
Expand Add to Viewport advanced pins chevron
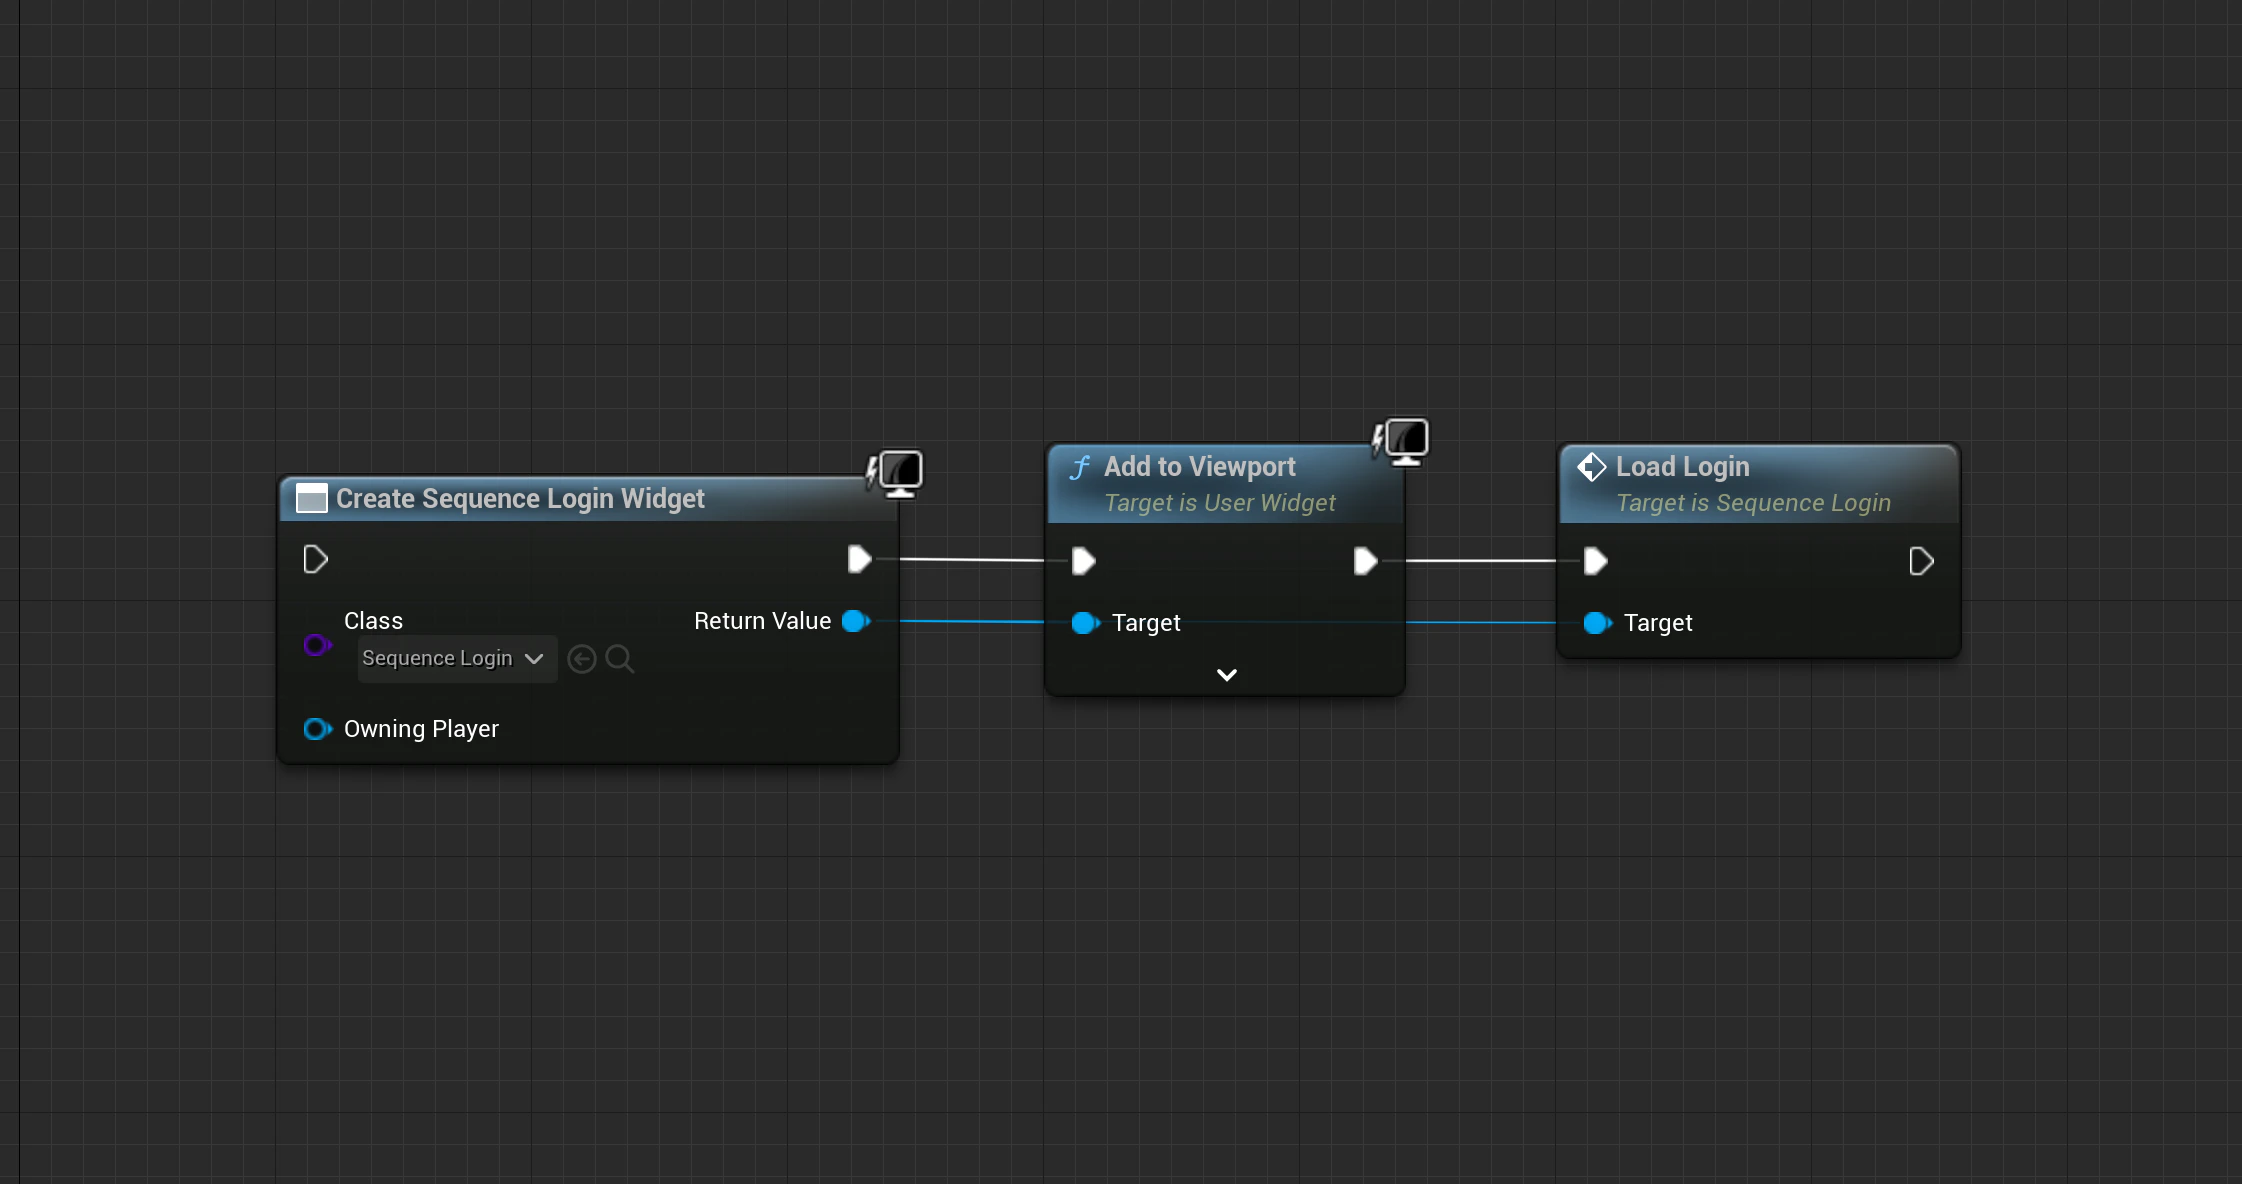tap(1226, 675)
